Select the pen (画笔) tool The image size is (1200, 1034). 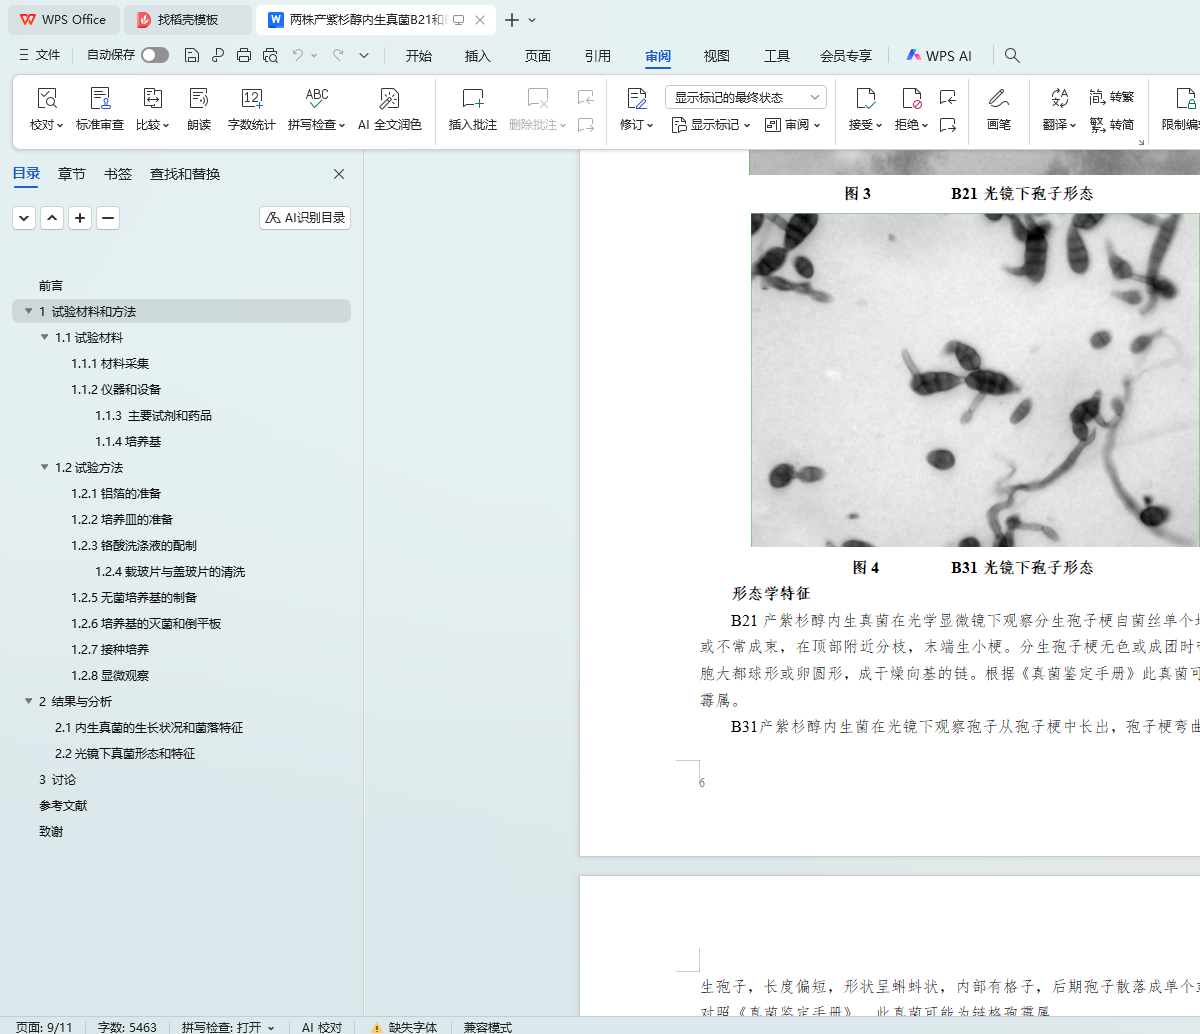pyautogui.click(x=998, y=99)
